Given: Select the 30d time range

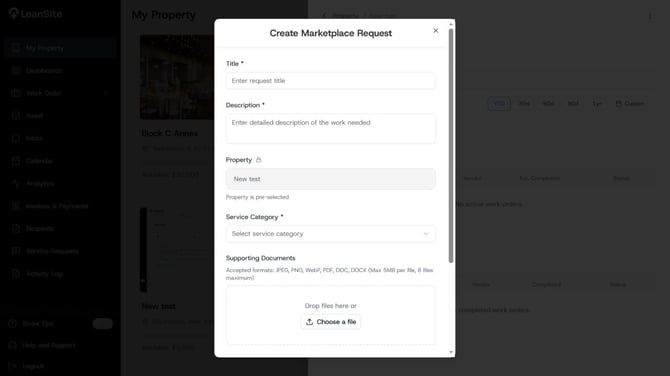Looking at the screenshot, I should tap(524, 103).
